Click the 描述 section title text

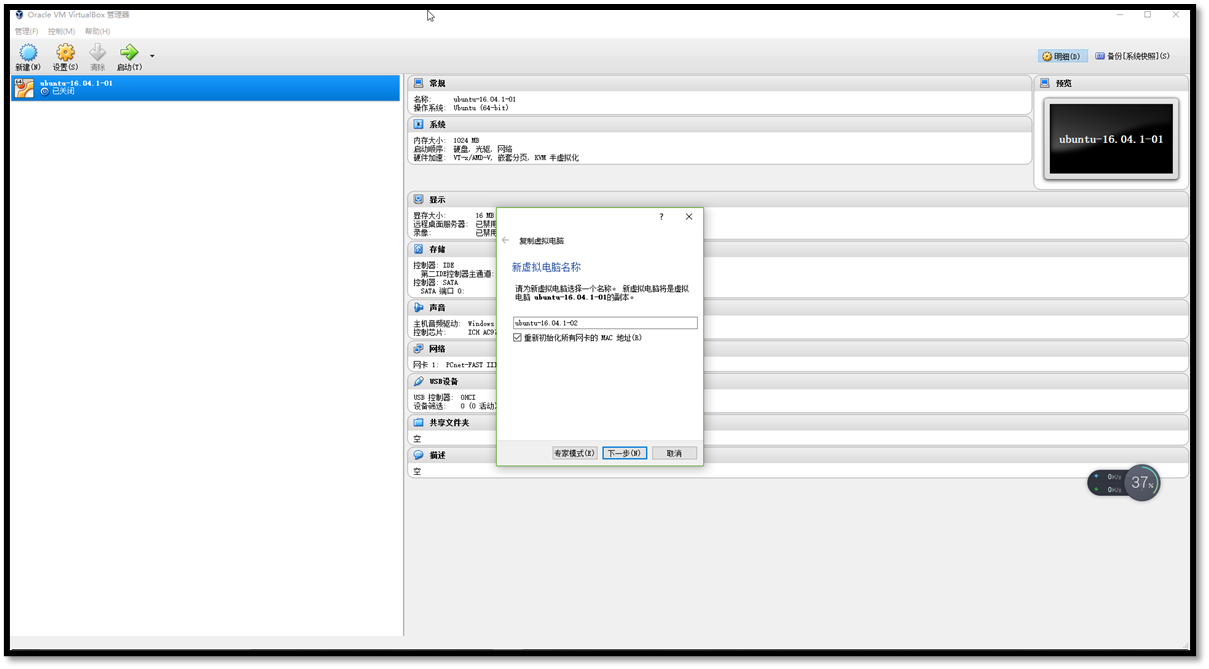point(437,455)
